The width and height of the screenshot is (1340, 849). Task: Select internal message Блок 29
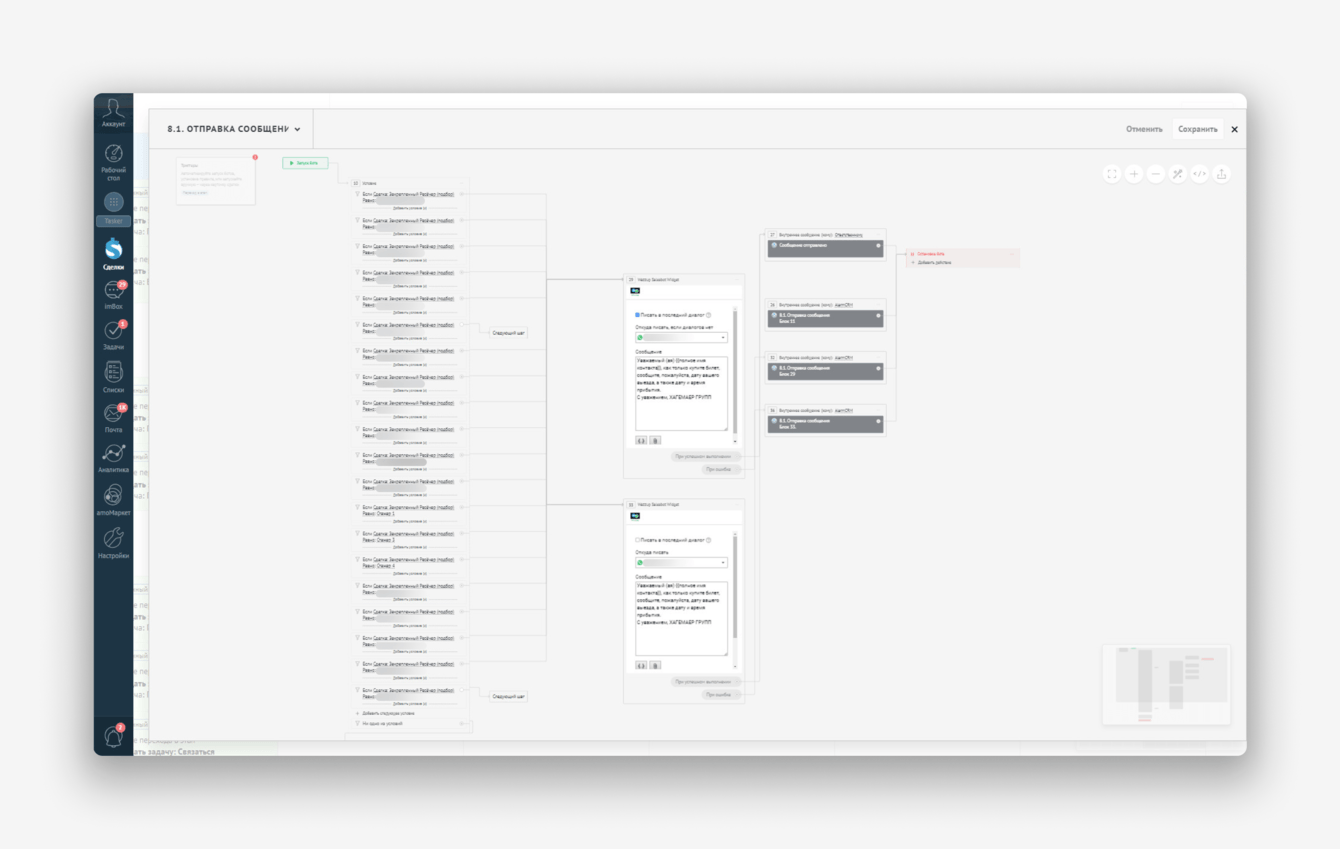[x=825, y=371]
